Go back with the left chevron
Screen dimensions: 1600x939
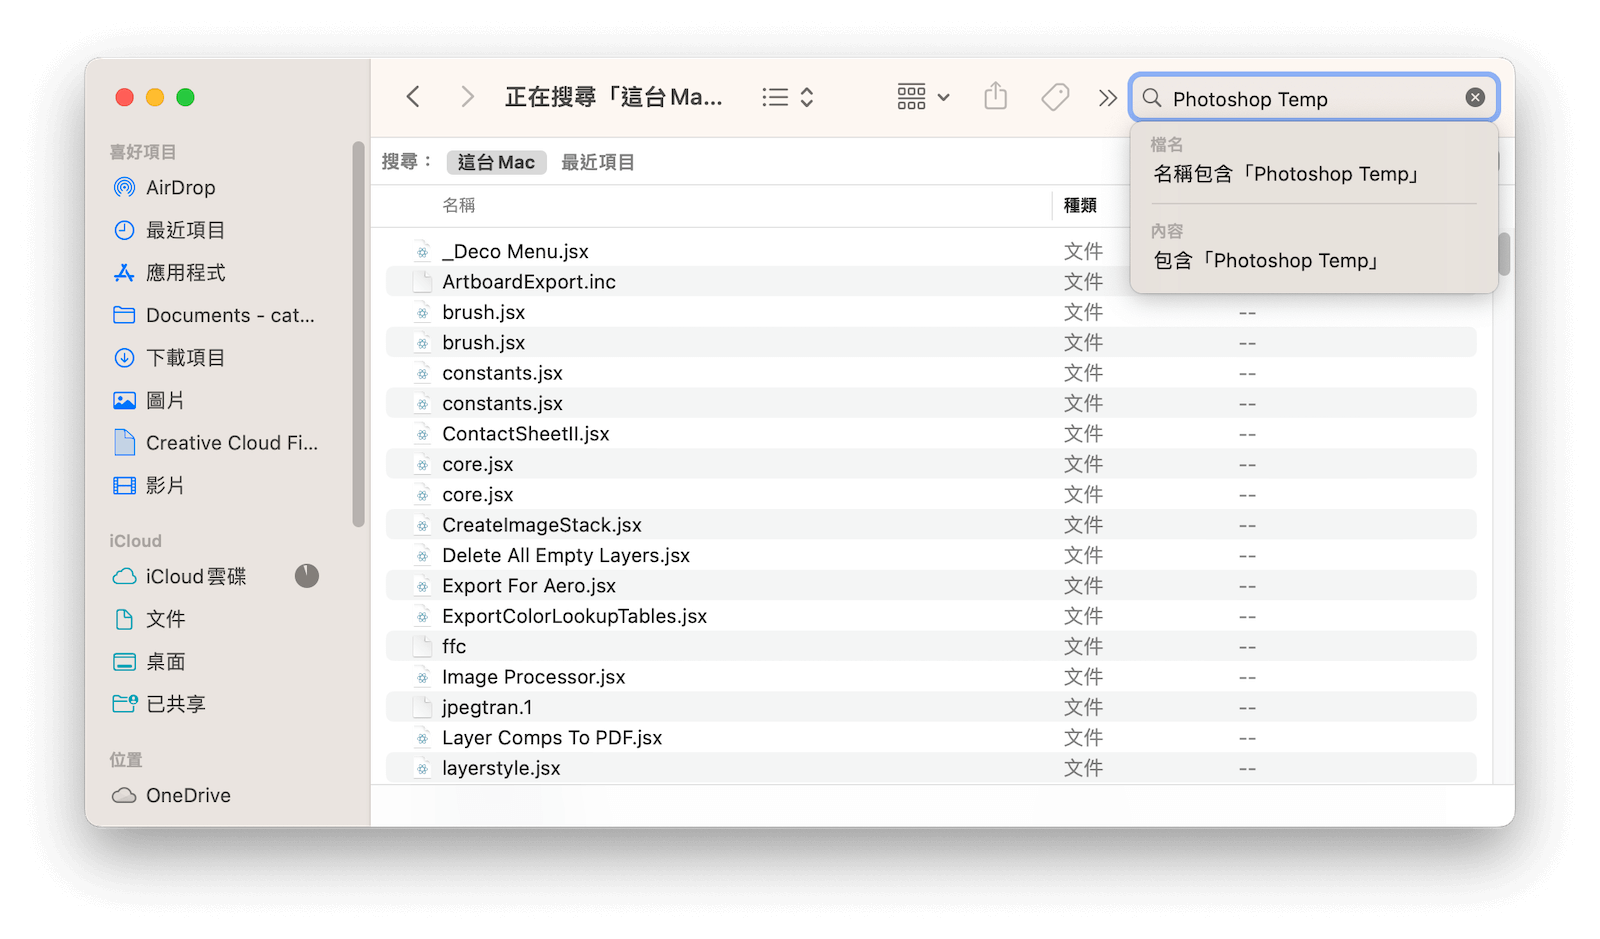(x=413, y=97)
